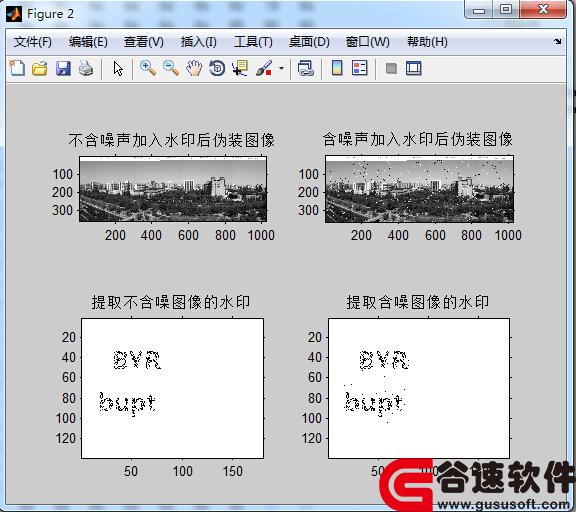Open a file with the folder icon

40,68
